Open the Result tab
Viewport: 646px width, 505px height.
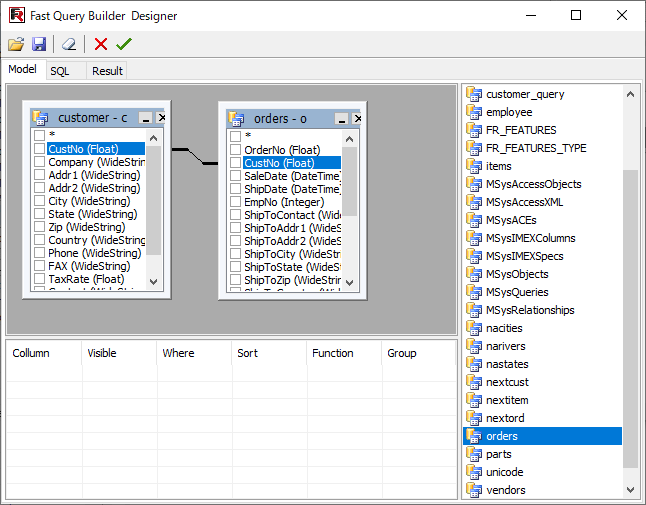coord(107,71)
